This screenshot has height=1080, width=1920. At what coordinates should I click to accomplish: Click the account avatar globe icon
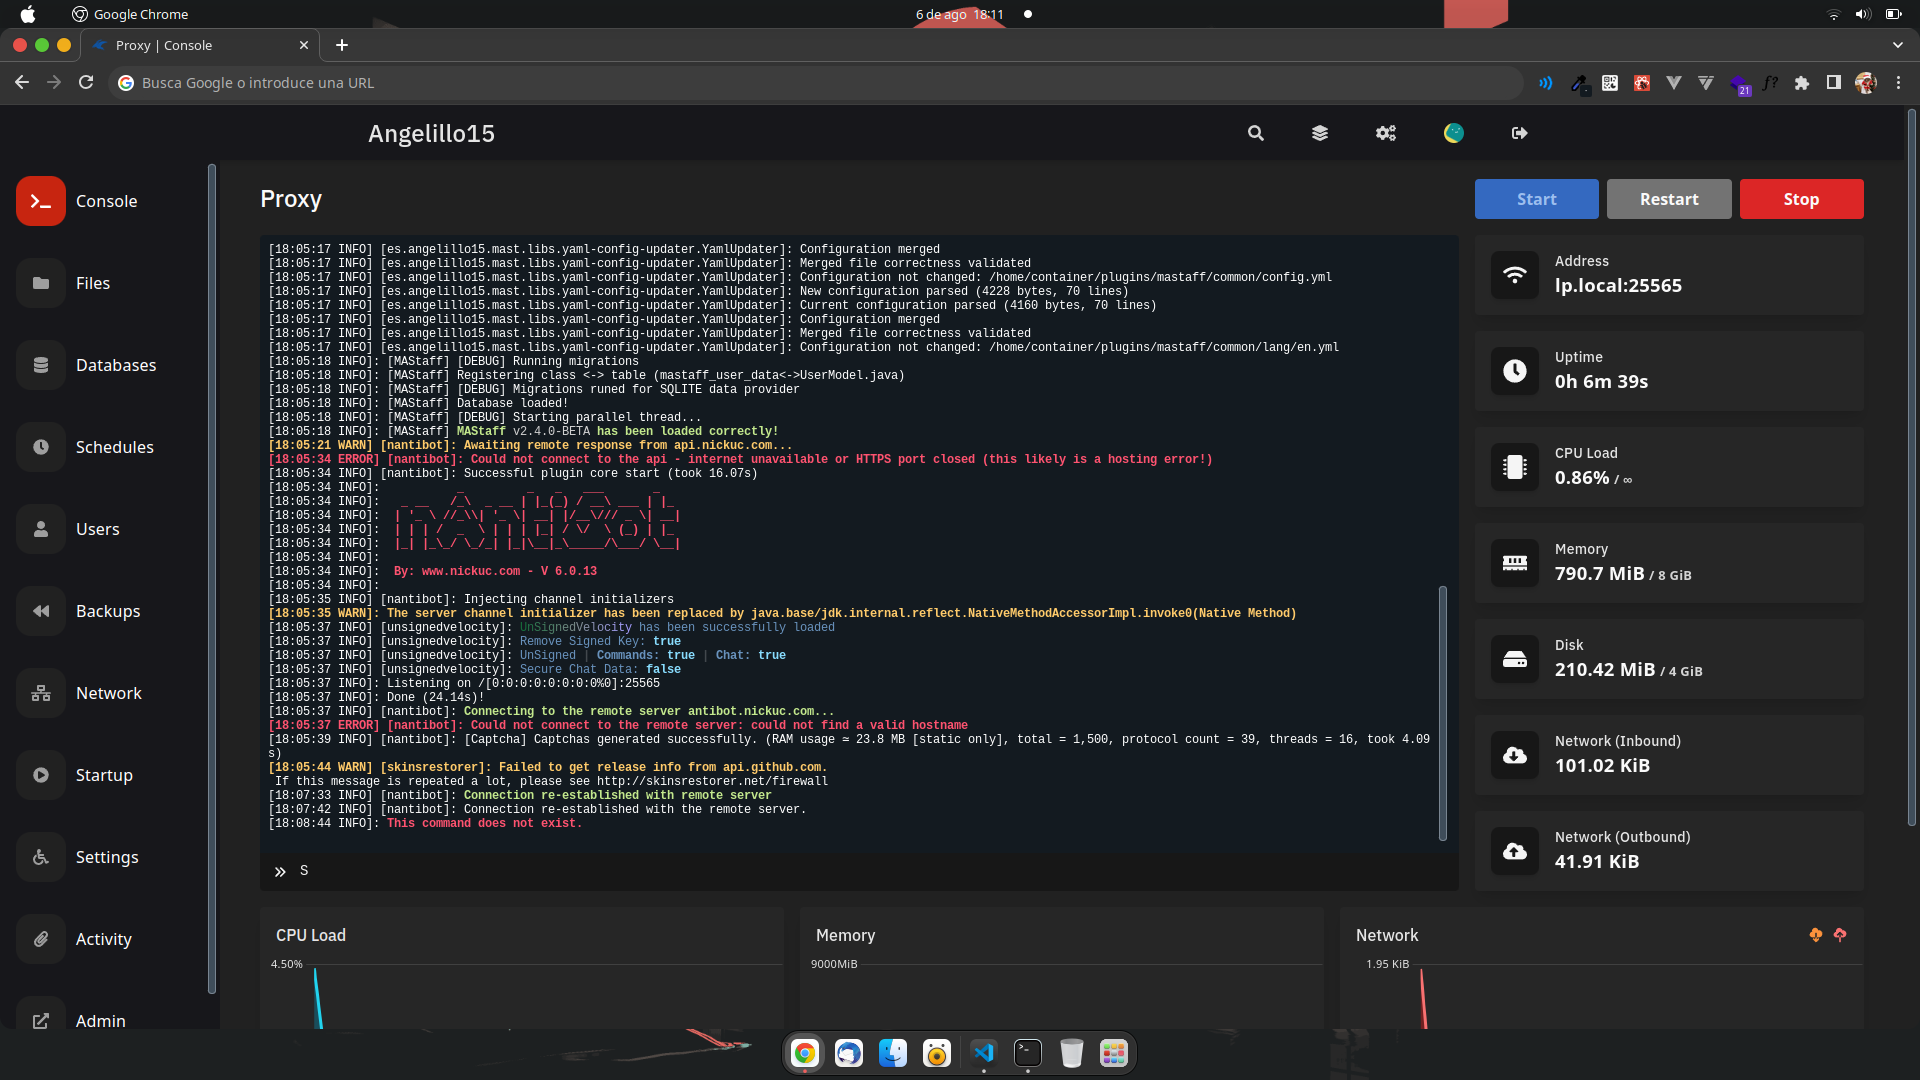pyautogui.click(x=1454, y=133)
